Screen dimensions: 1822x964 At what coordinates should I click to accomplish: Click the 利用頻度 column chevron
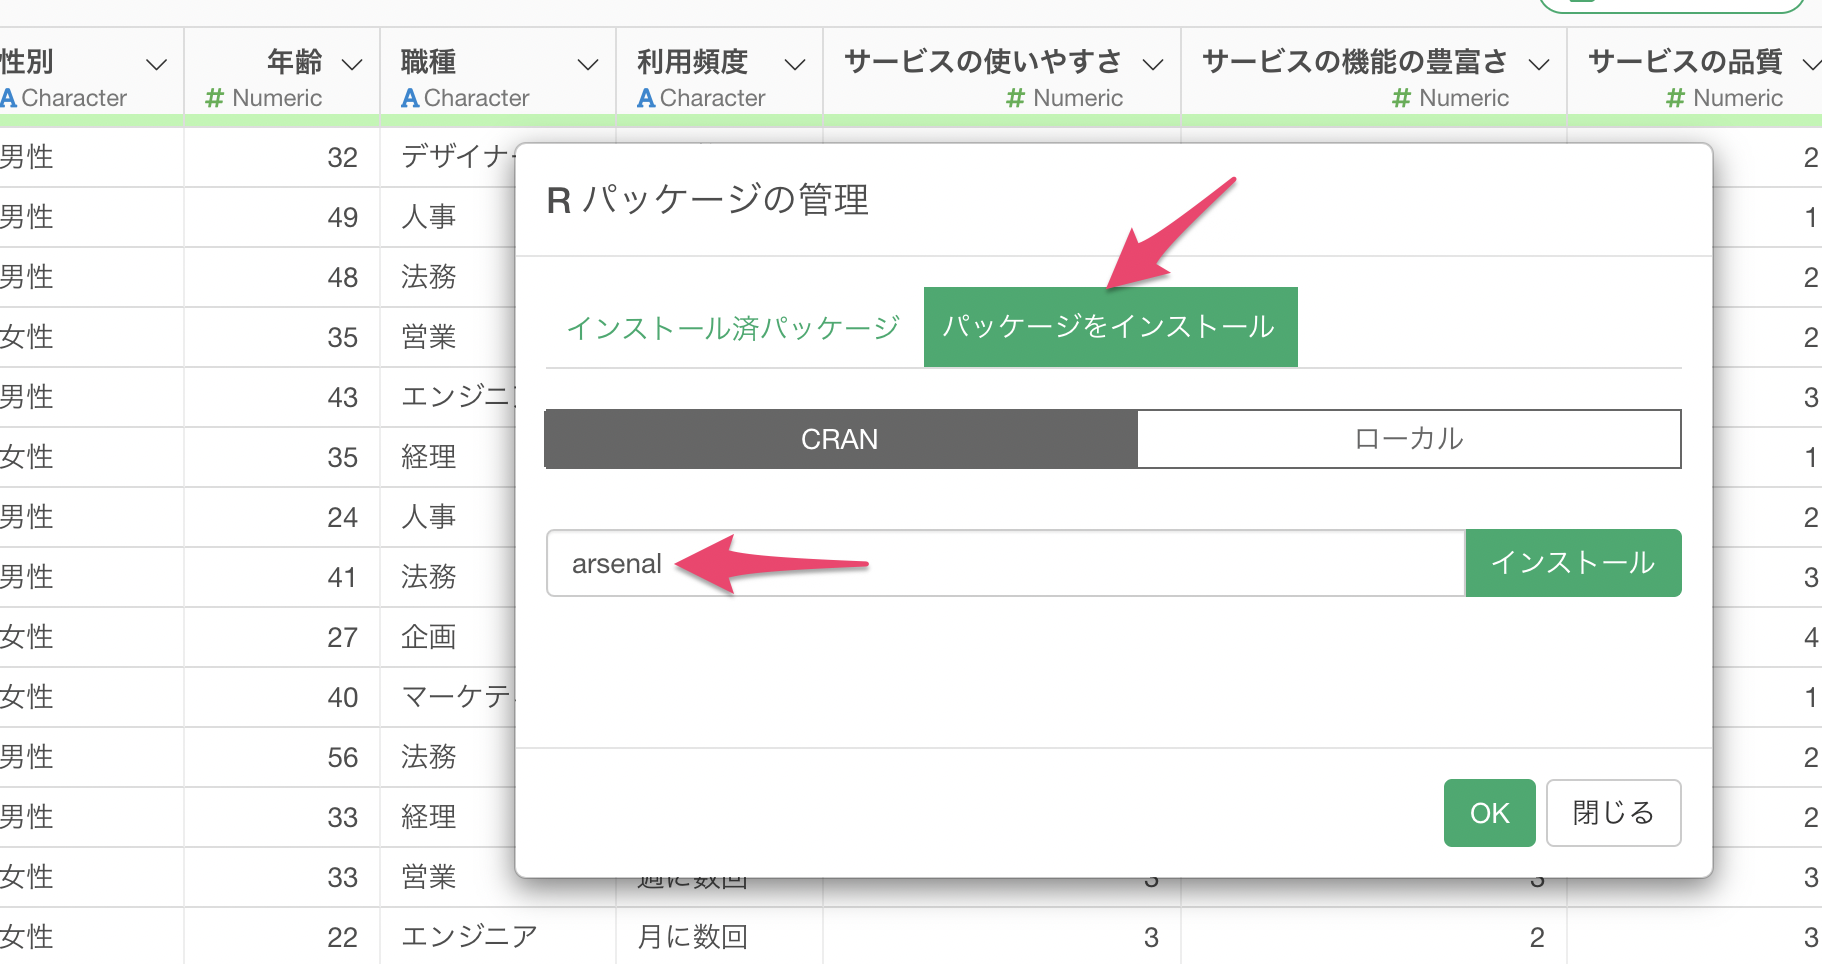point(795,64)
